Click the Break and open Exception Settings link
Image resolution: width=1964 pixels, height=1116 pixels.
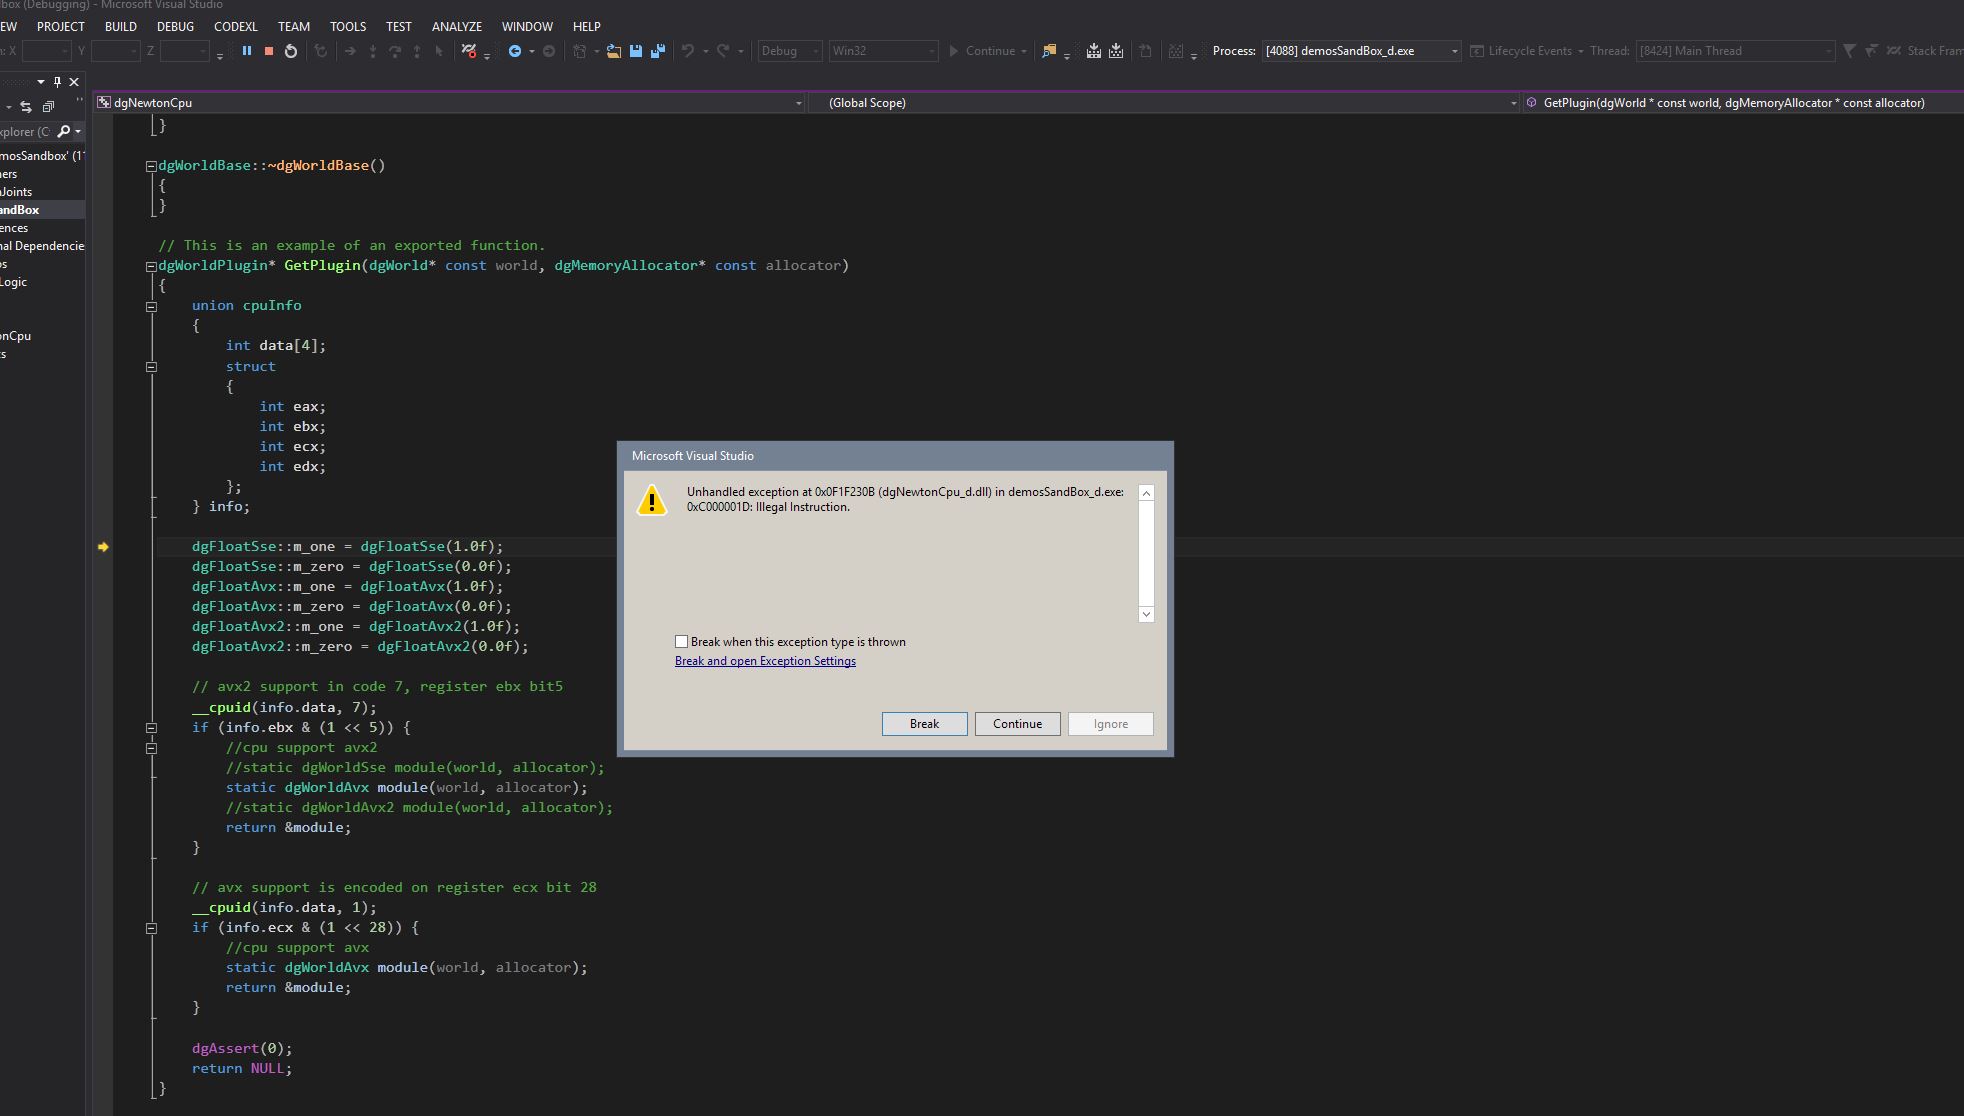pos(765,661)
